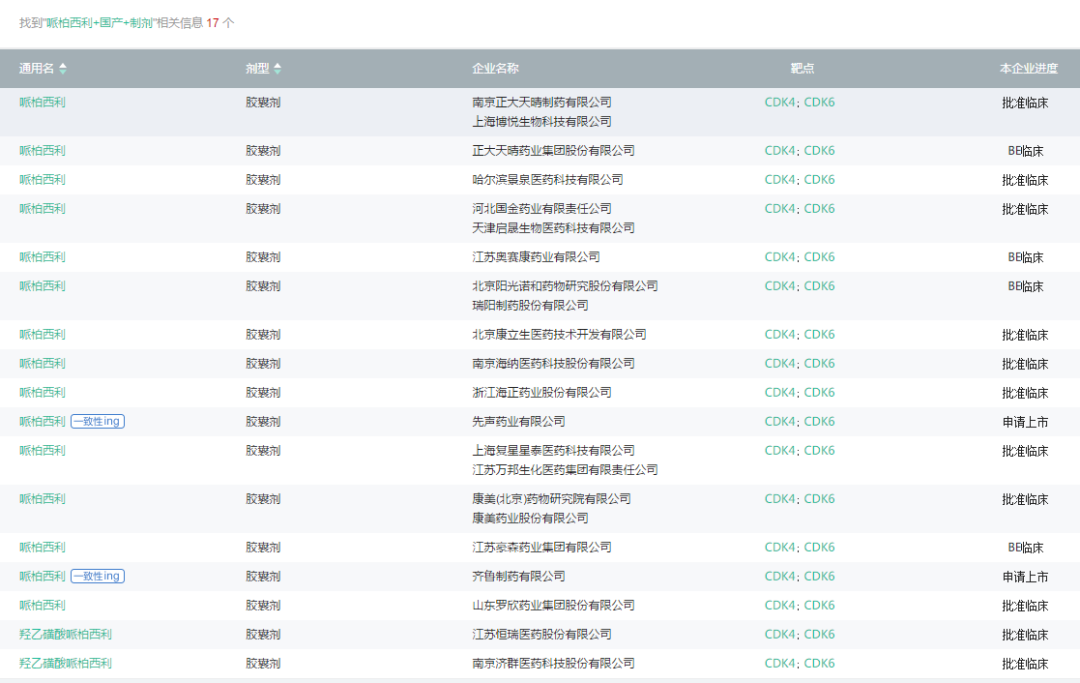
Task: Click company name 上海博悦生物科技有限公司
Action: click(x=542, y=121)
